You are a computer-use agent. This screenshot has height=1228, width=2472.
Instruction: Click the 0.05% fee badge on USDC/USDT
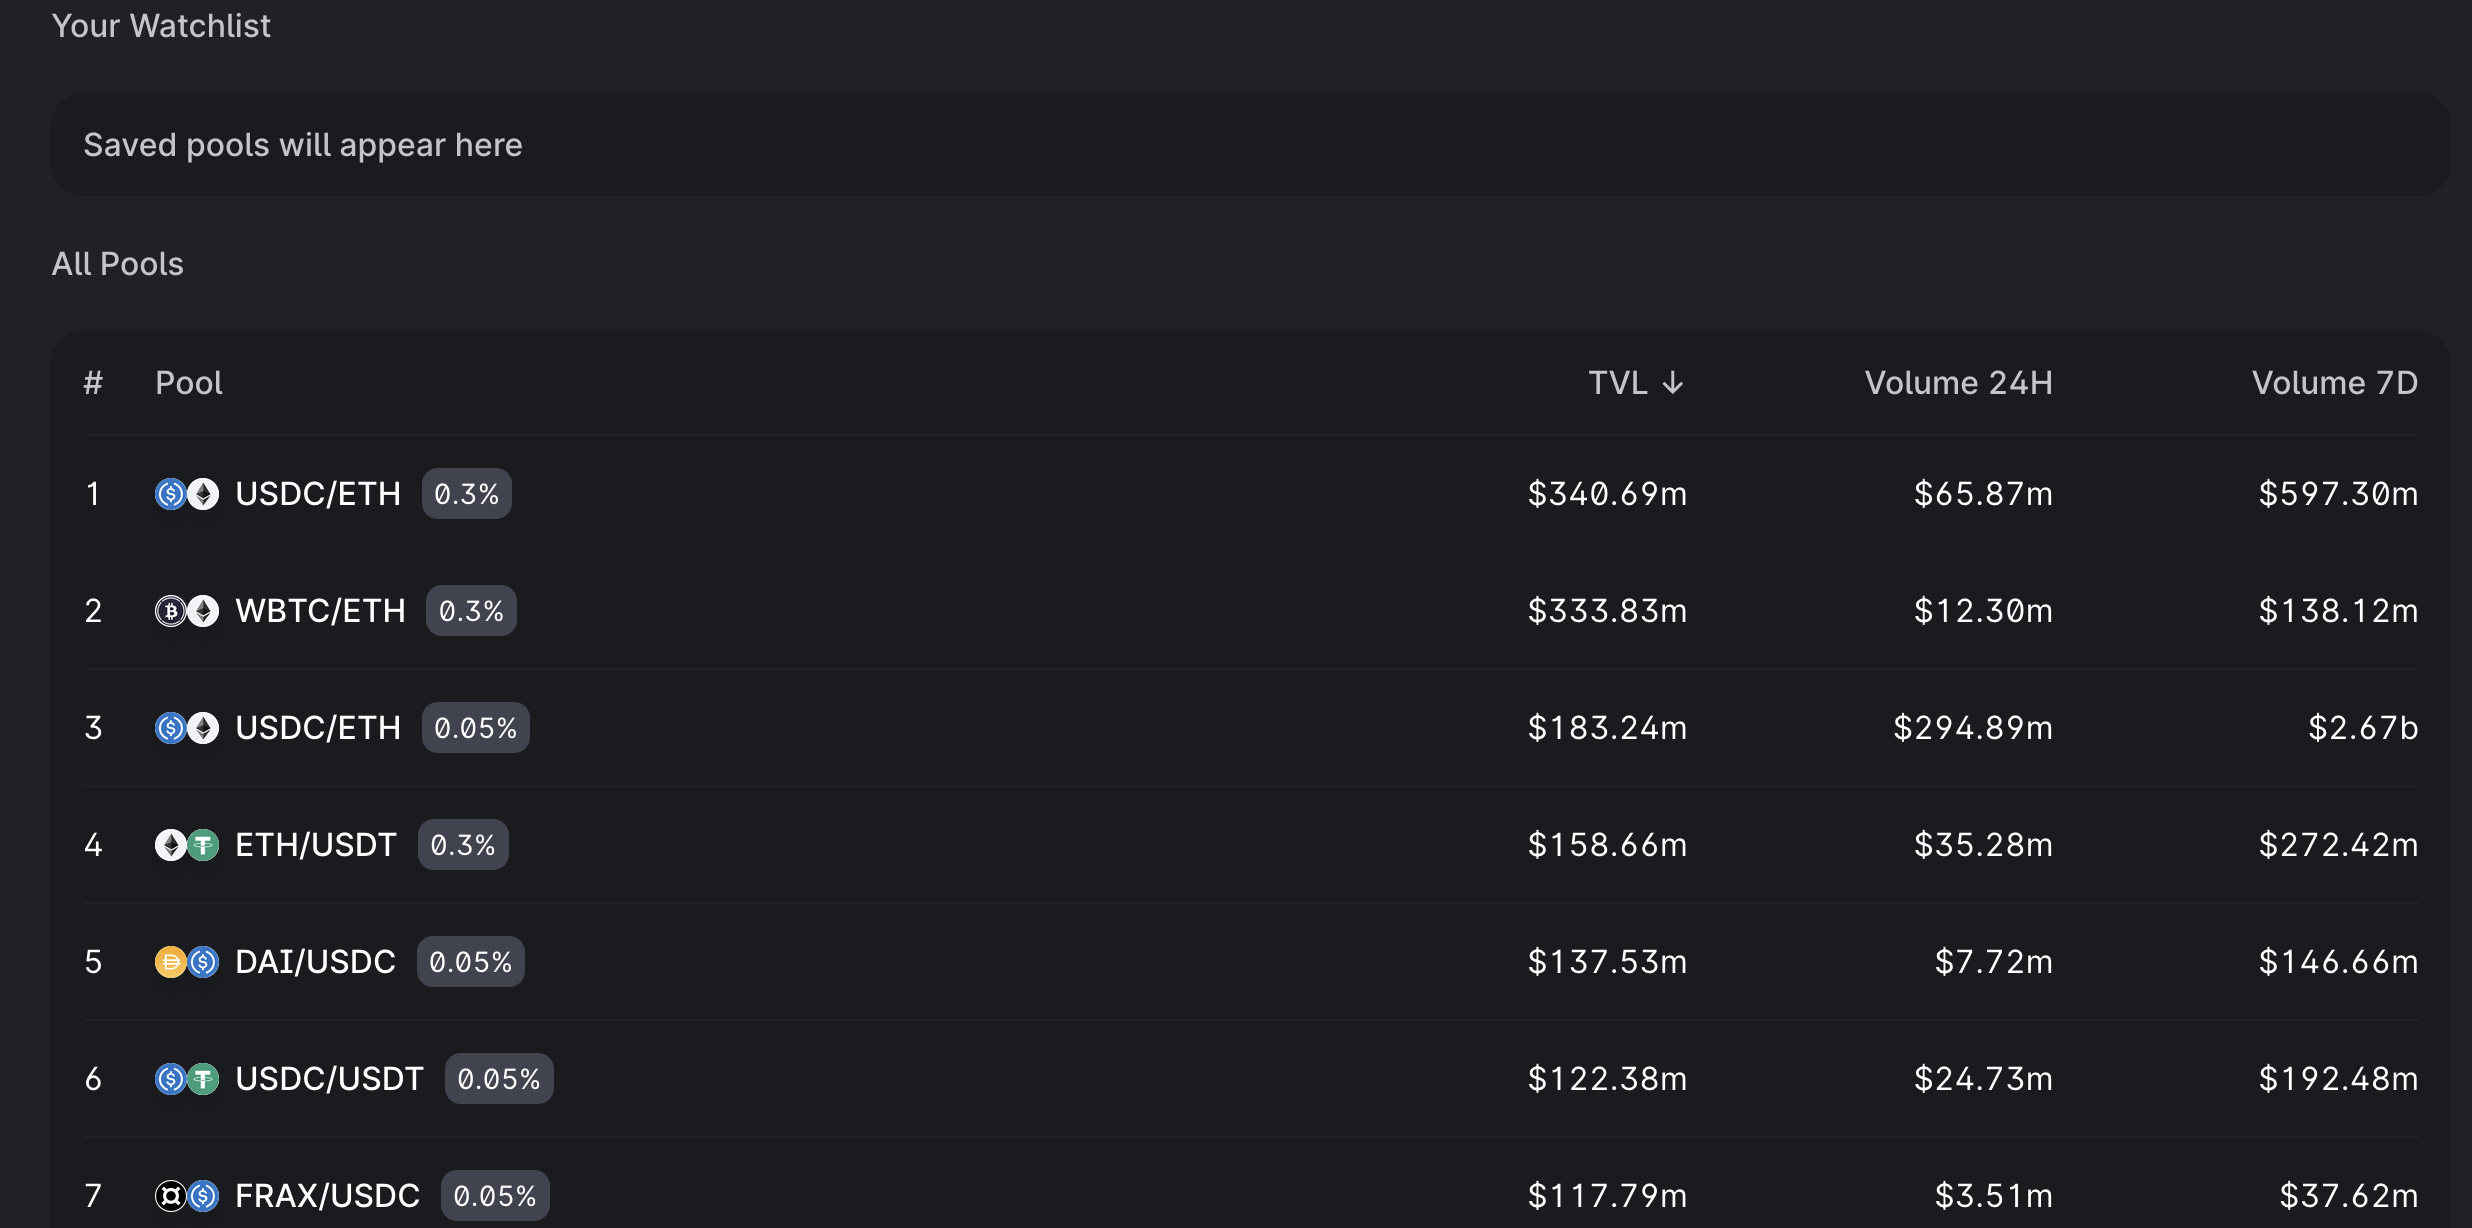499,1079
